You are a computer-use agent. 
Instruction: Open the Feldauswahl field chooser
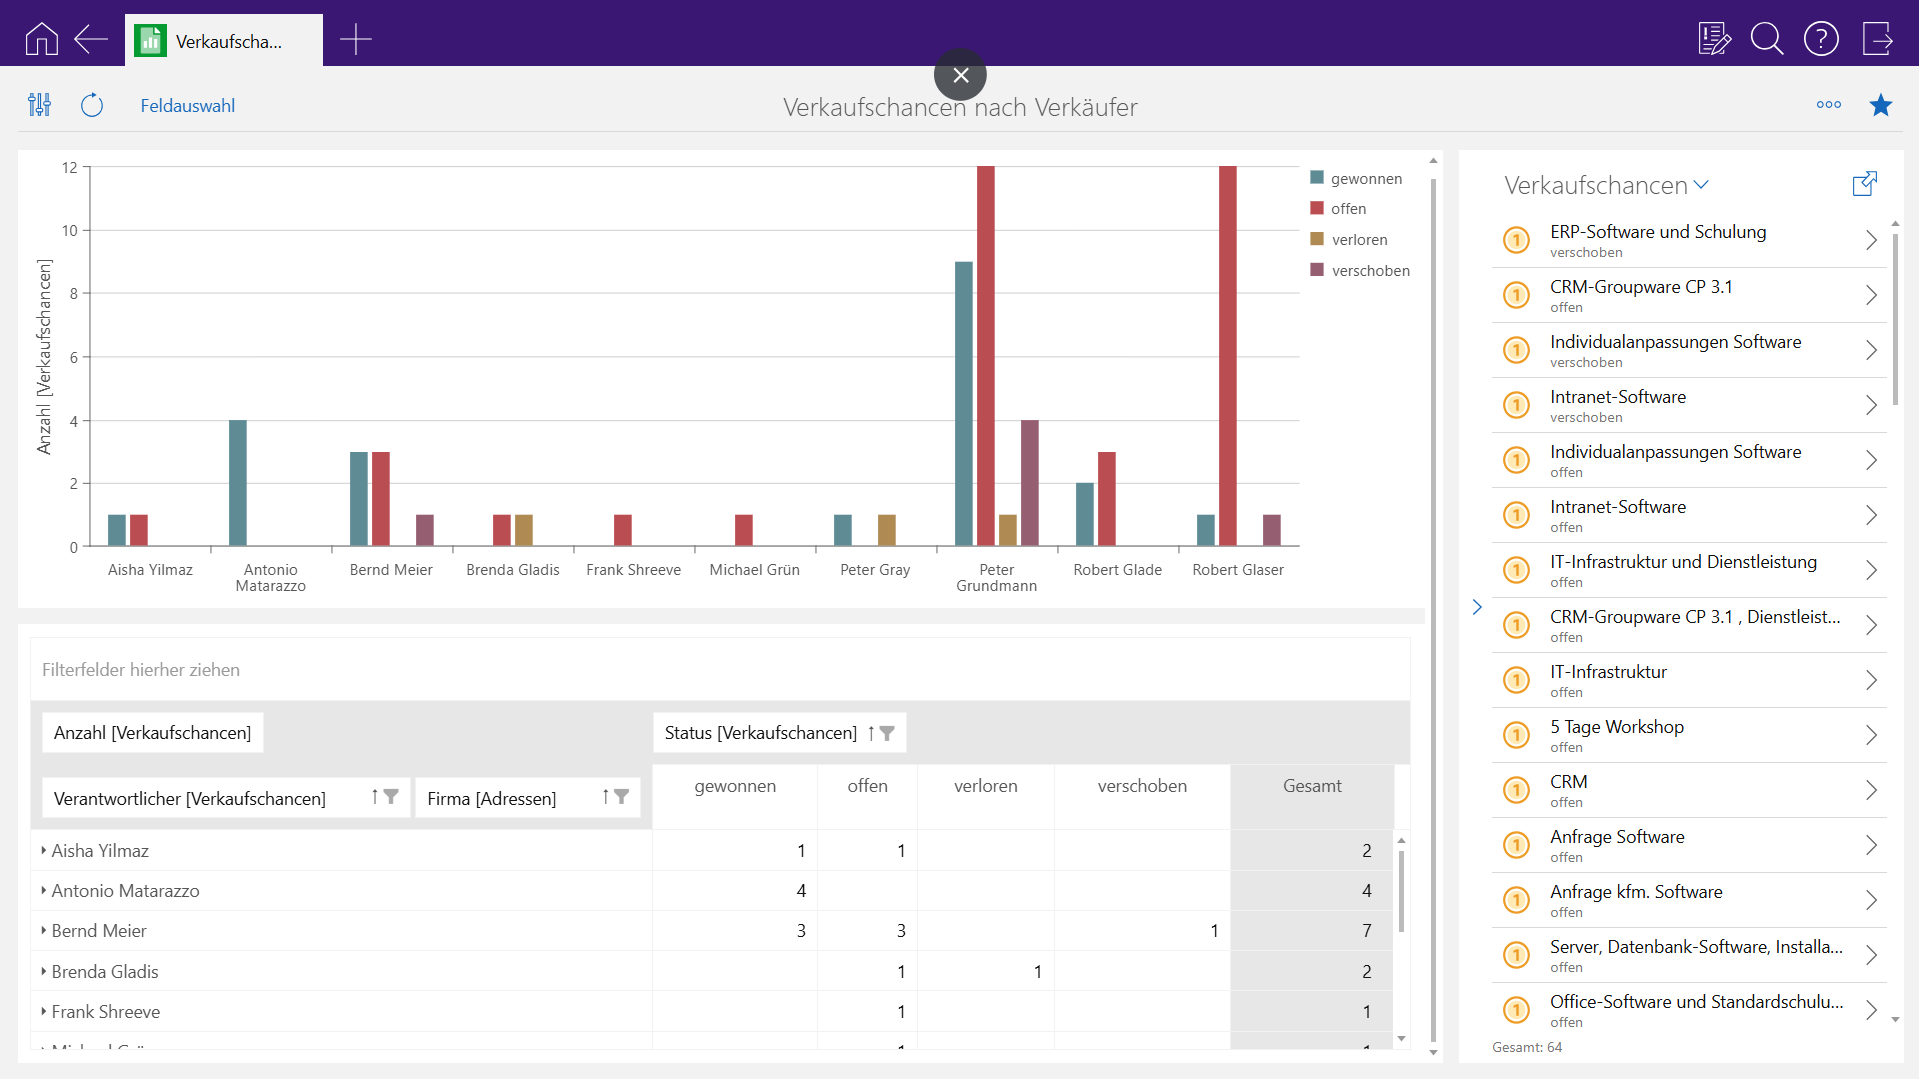188,106
